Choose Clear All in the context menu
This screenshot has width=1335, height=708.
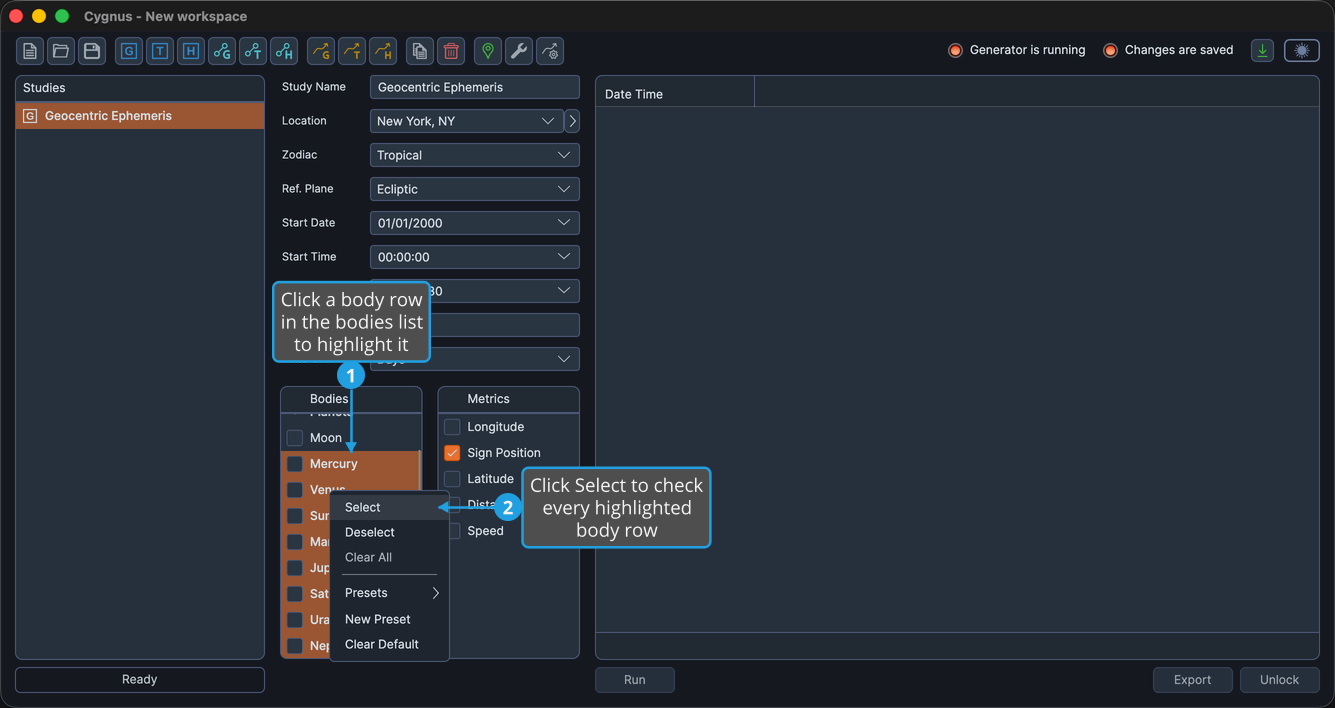click(x=390, y=557)
